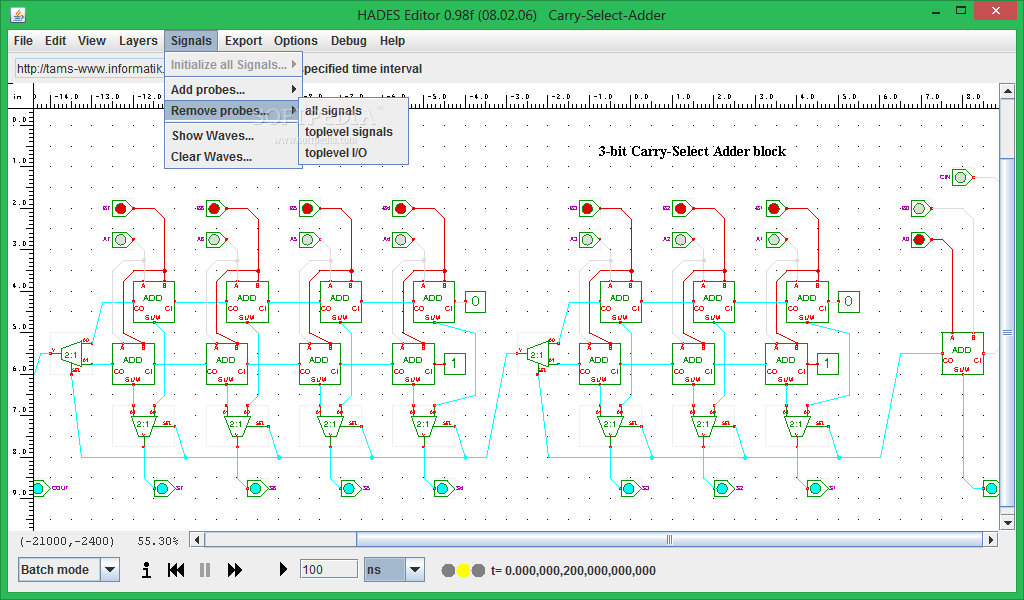Expand the Remove probes submenu
The width and height of the screenshot is (1024, 600).
(x=233, y=110)
